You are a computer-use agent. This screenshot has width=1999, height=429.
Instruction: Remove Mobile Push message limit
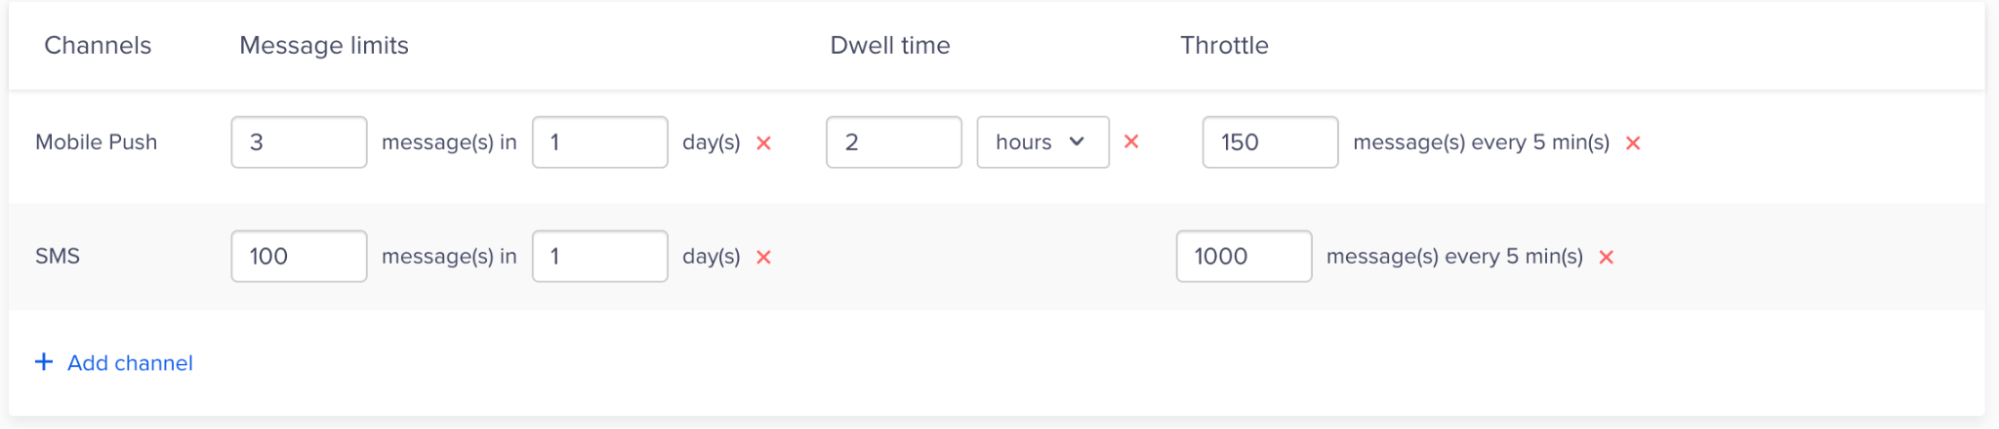coord(764,143)
